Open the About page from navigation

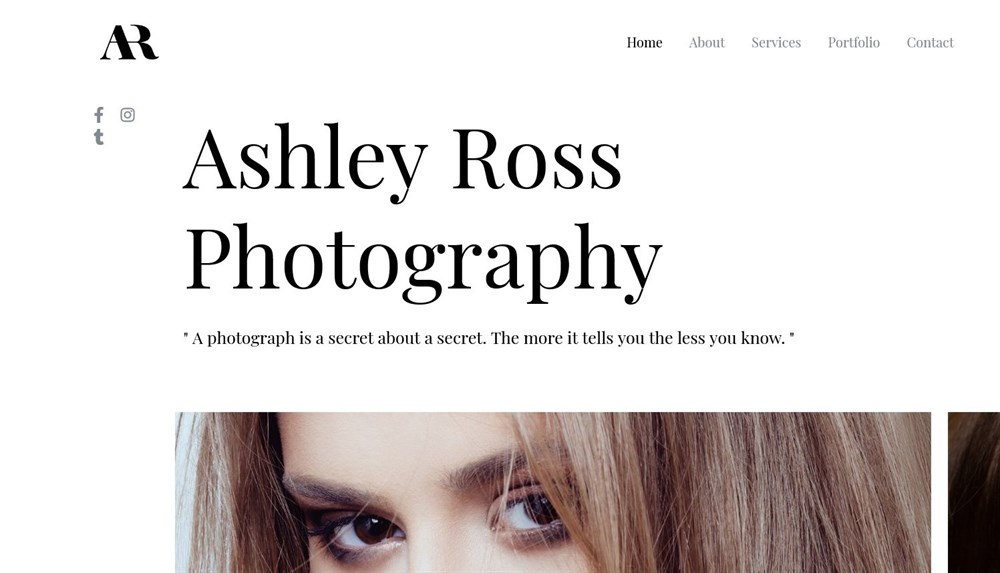click(x=707, y=43)
